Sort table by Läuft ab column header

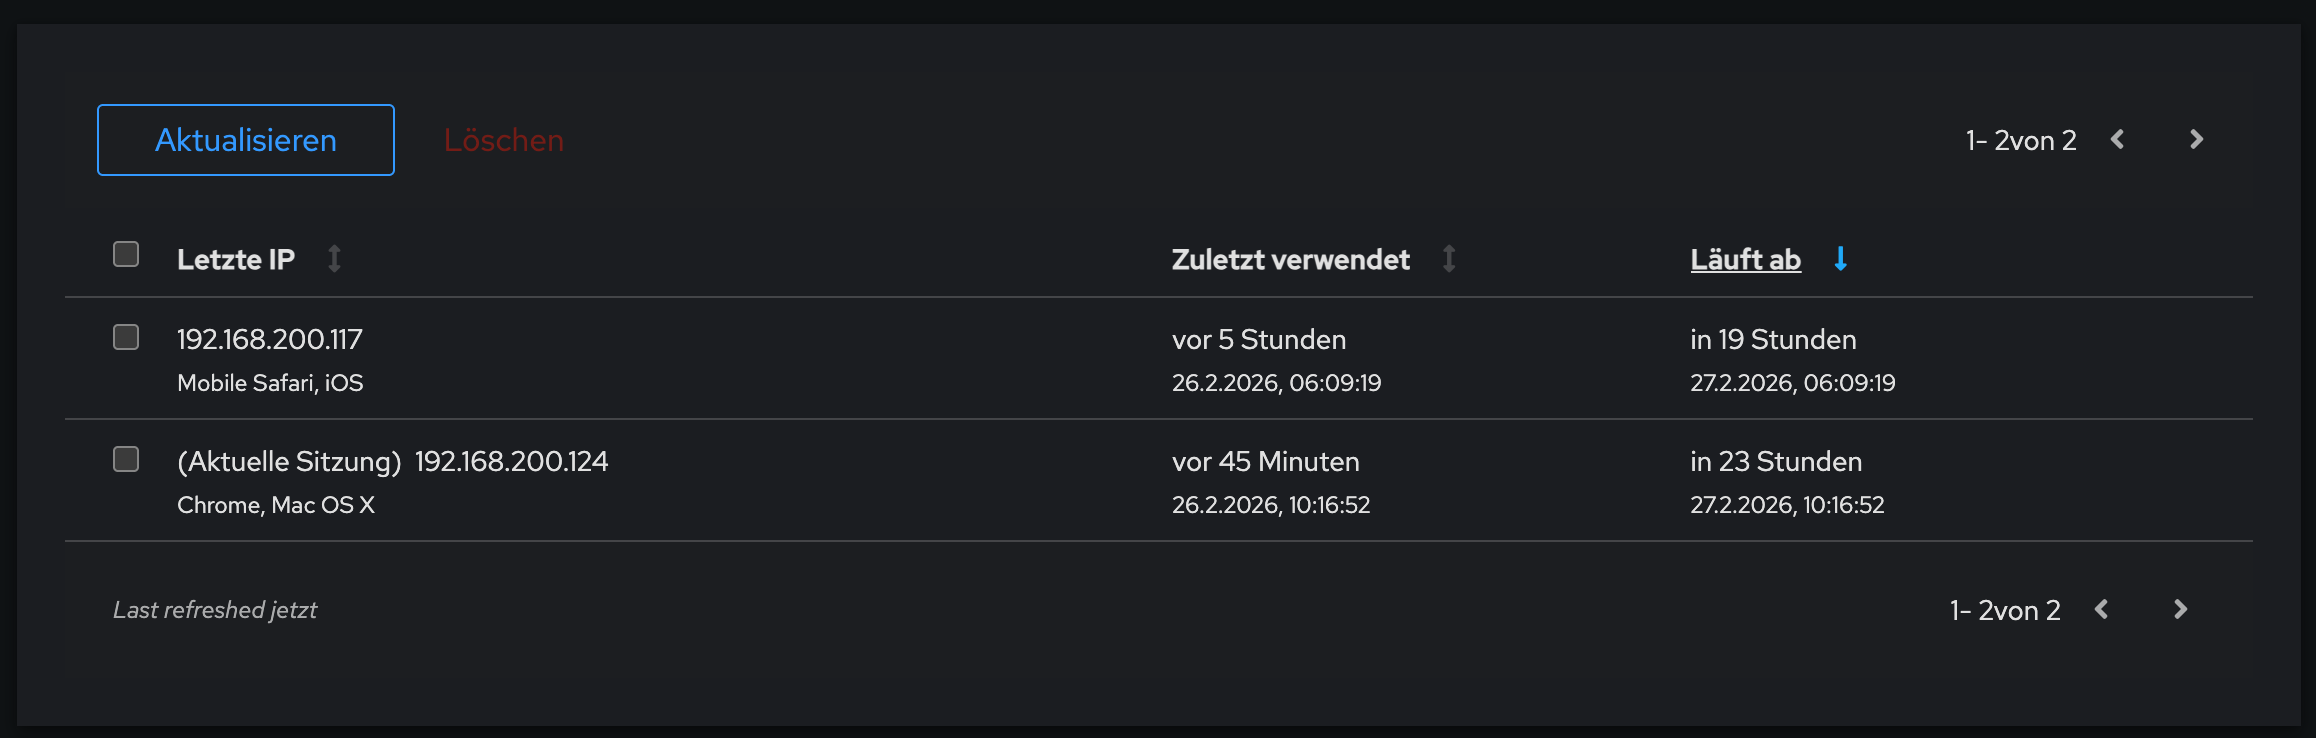click(x=1745, y=260)
